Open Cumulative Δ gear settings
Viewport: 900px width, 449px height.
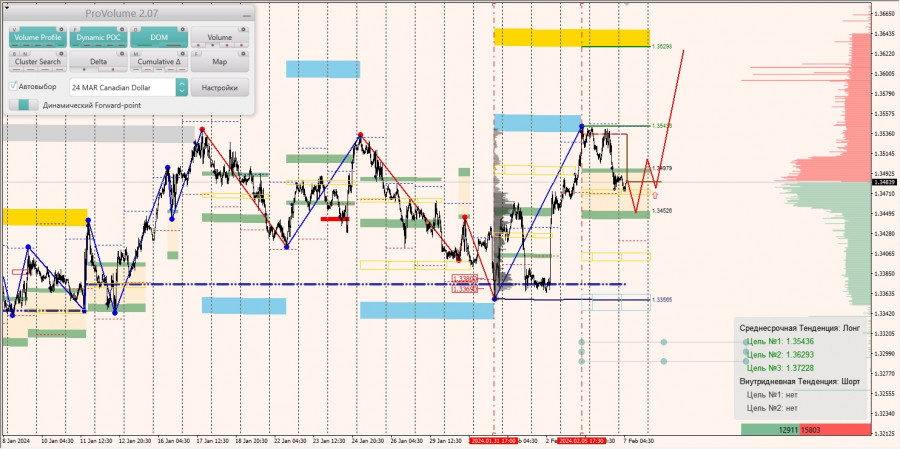click(183, 53)
